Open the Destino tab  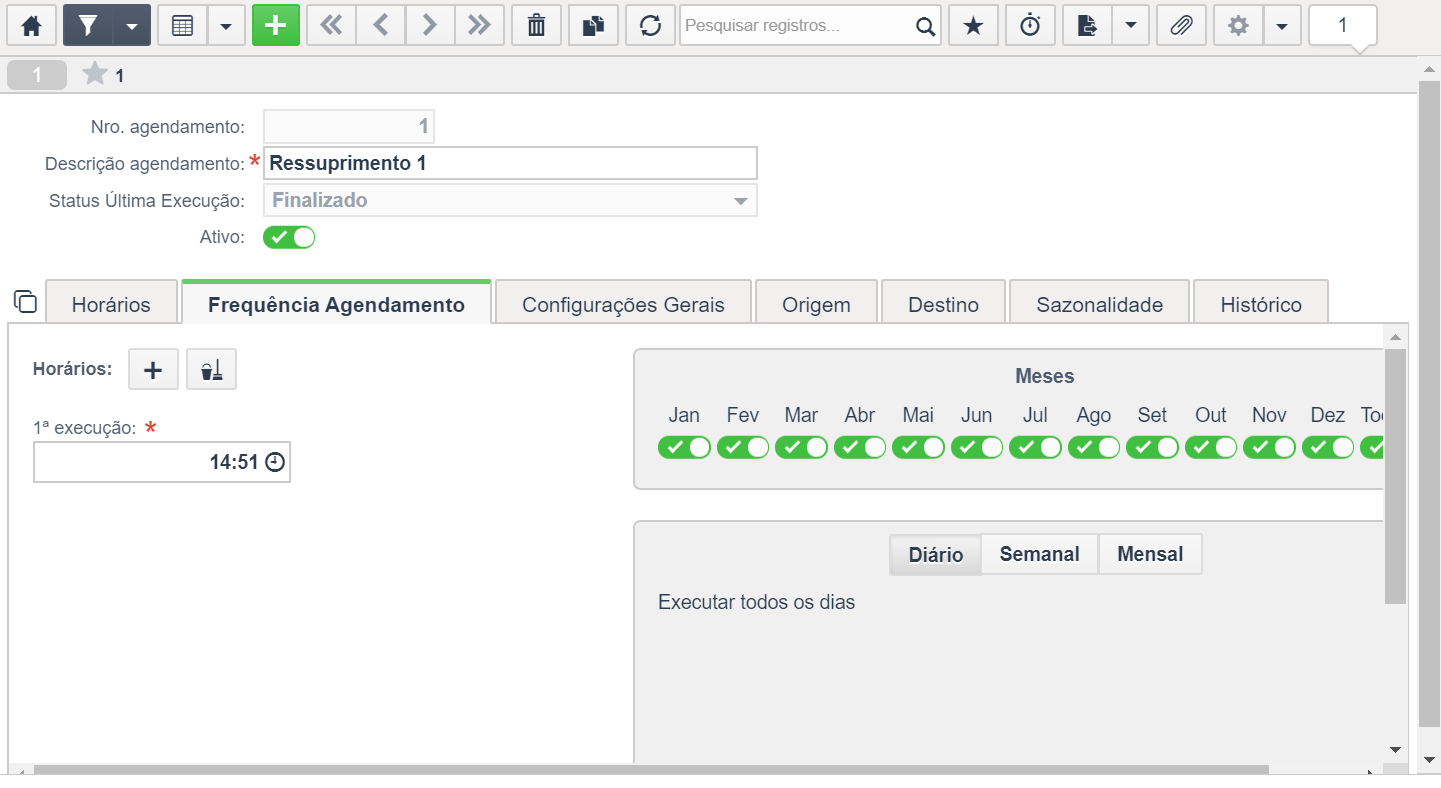(x=943, y=304)
